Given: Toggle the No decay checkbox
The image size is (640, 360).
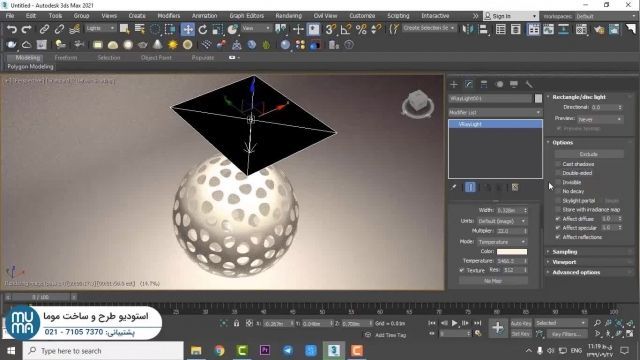Looking at the screenshot, I should (x=558, y=191).
